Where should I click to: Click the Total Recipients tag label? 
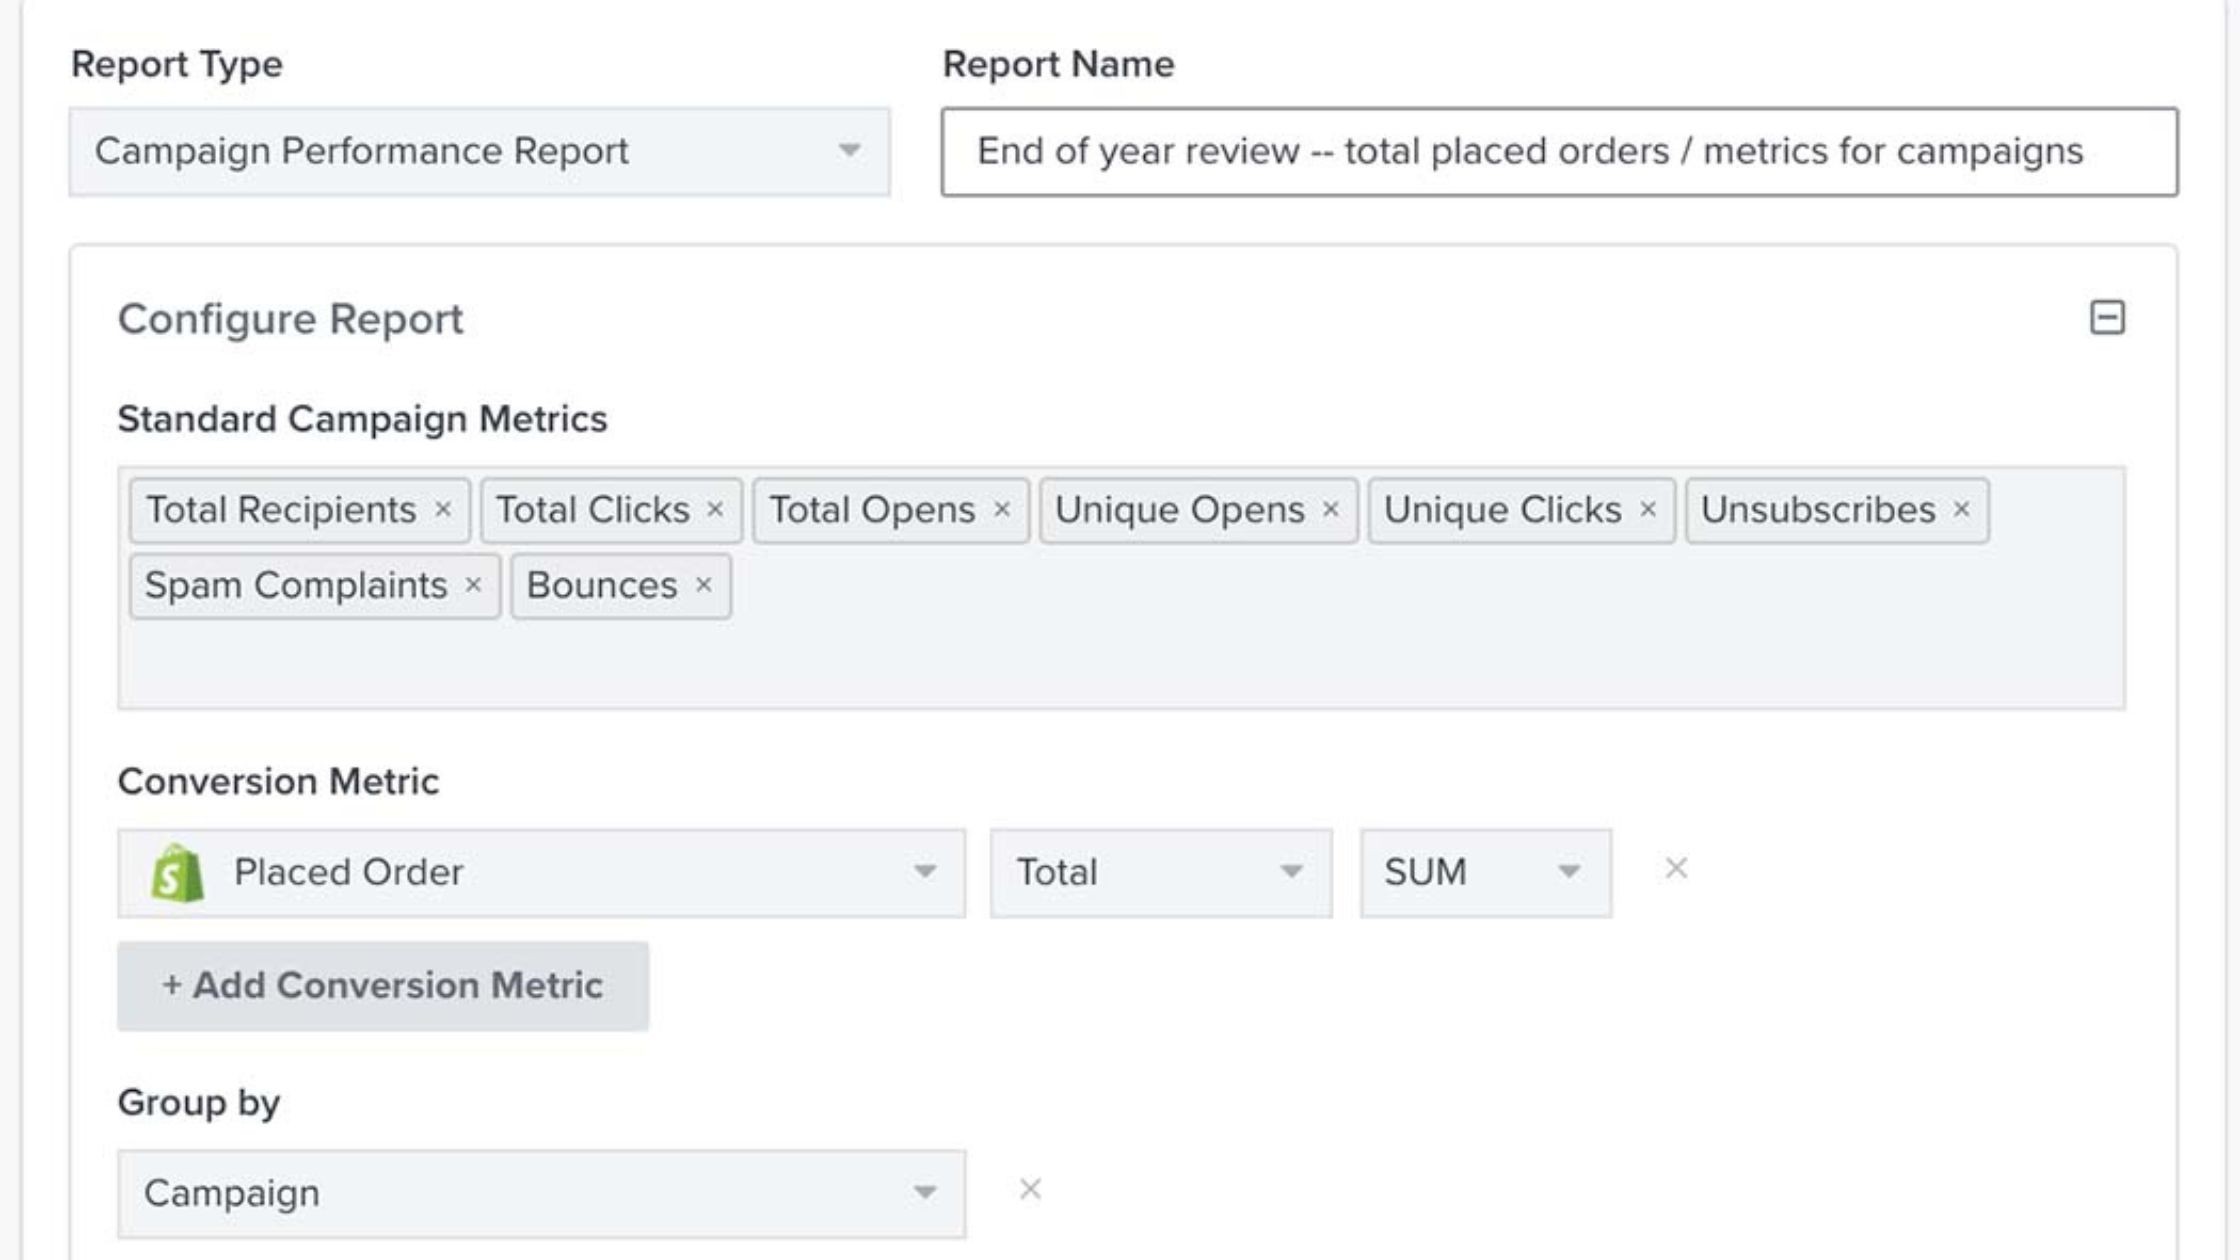(x=281, y=510)
